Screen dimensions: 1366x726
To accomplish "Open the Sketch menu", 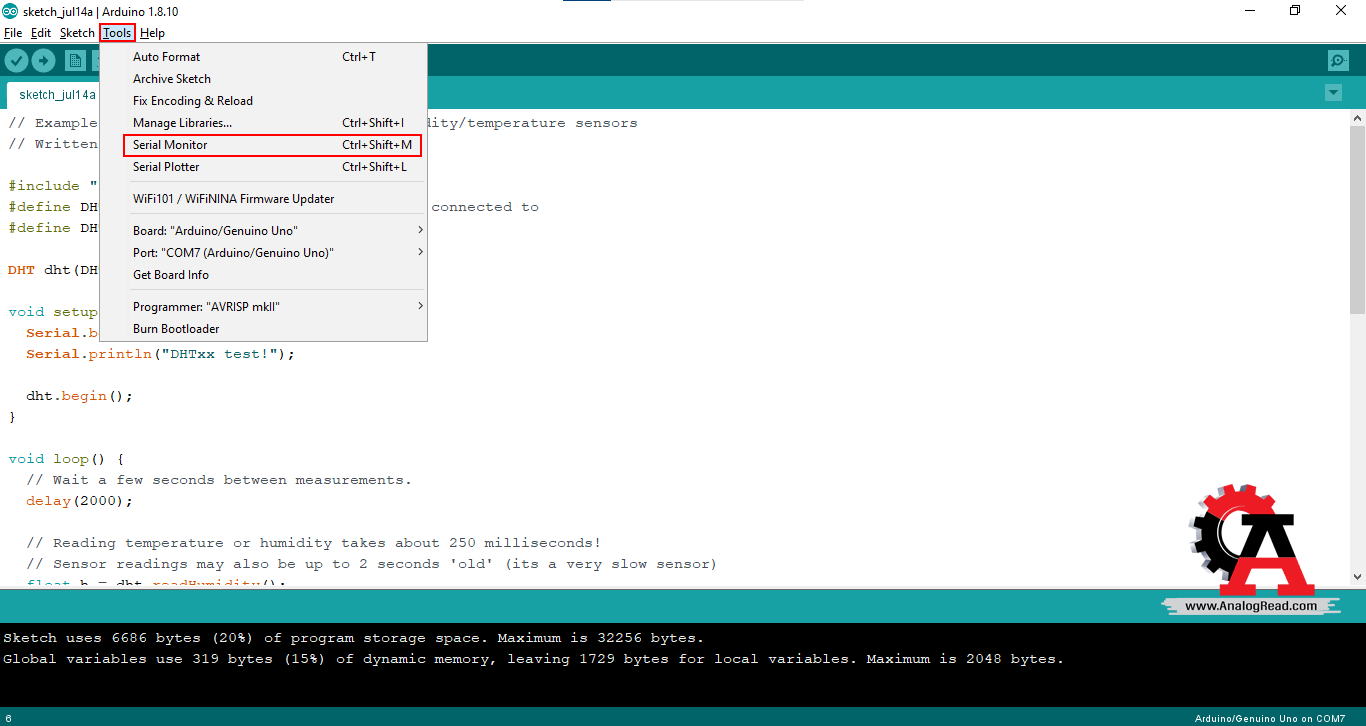I will click(x=77, y=33).
